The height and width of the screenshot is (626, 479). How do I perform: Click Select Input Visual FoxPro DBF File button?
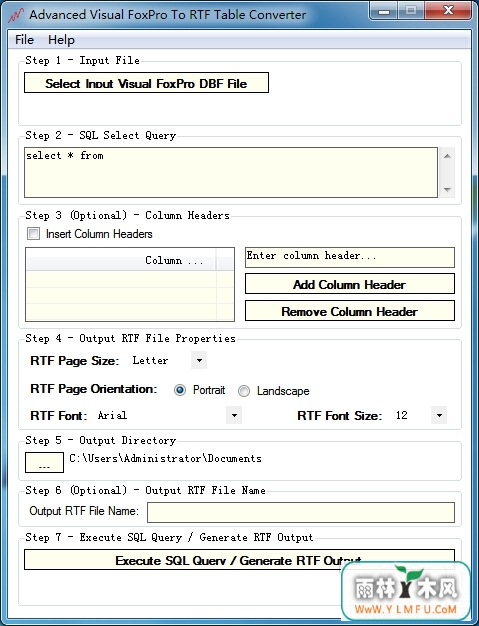[x=146, y=83]
